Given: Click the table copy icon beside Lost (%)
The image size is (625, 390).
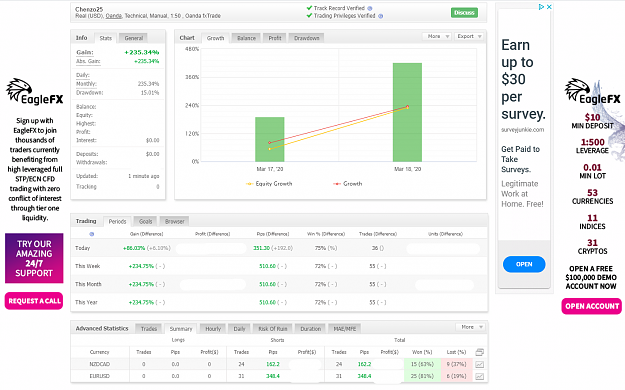Looking at the screenshot, I should point(480,352).
